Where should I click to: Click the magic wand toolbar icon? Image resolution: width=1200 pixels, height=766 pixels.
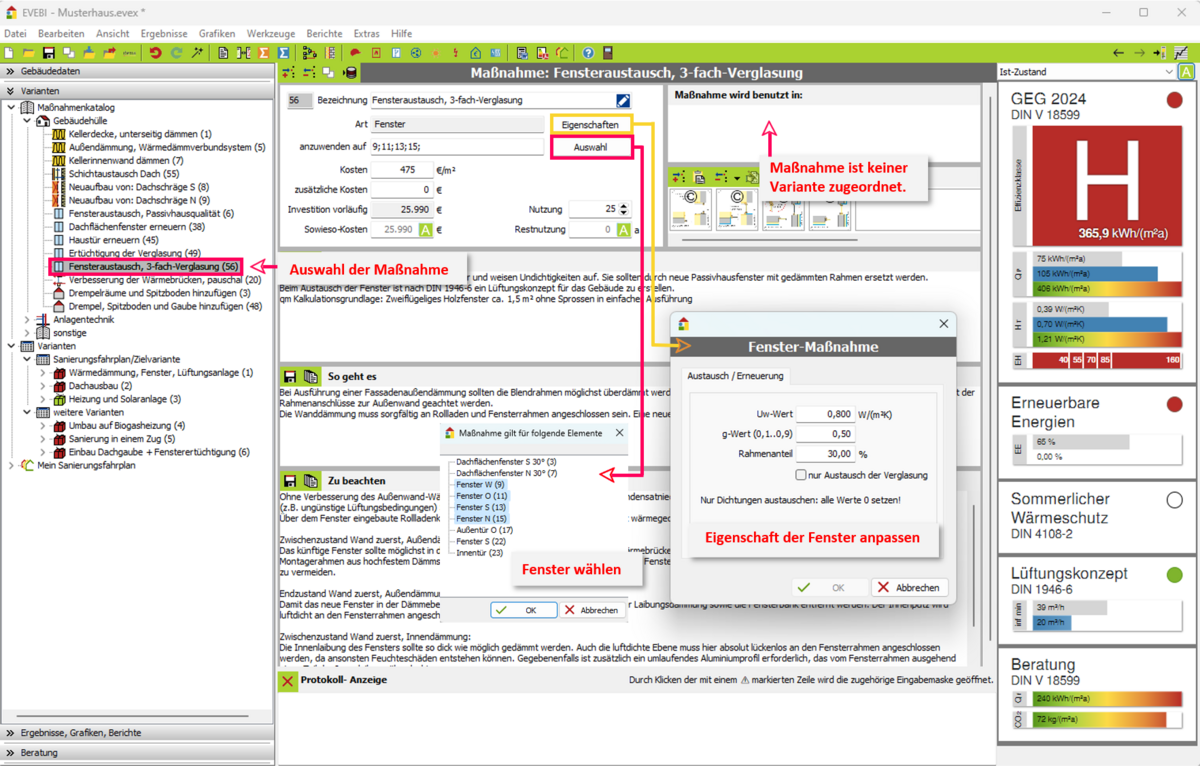[x=198, y=53]
